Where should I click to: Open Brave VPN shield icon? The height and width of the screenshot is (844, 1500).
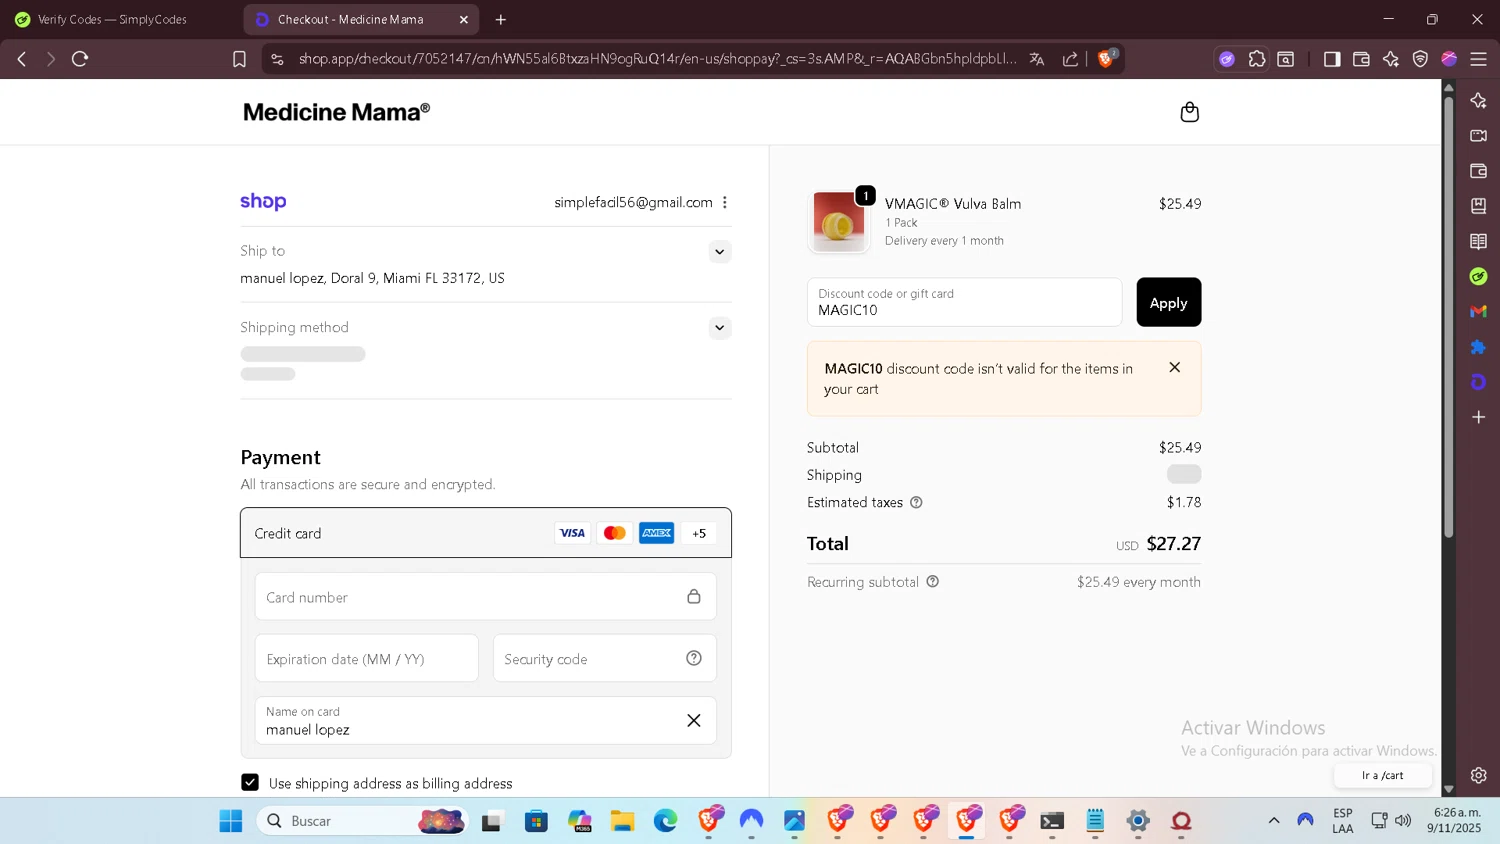point(1420,59)
